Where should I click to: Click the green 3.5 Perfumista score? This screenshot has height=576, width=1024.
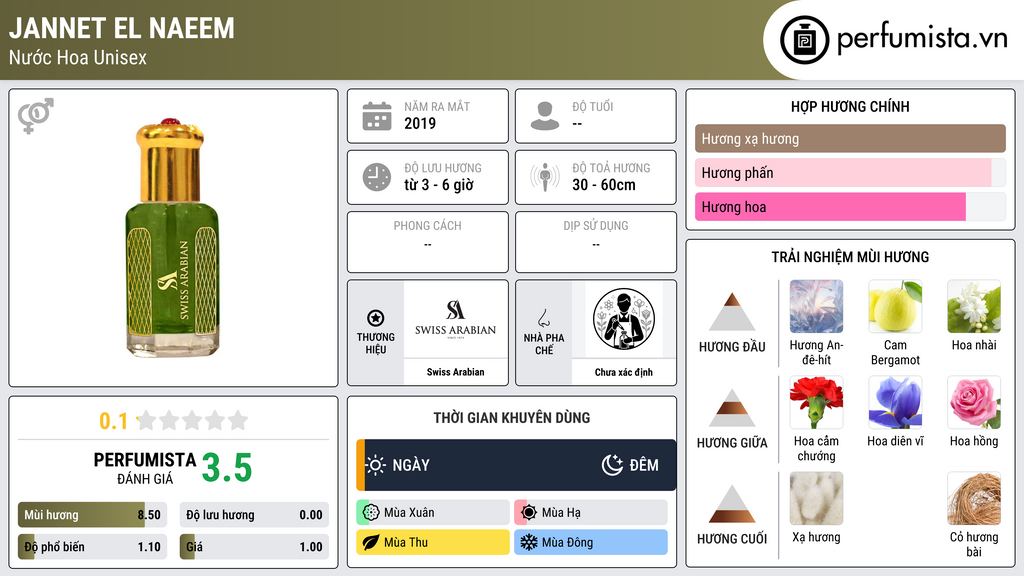click(x=227, y=468)
